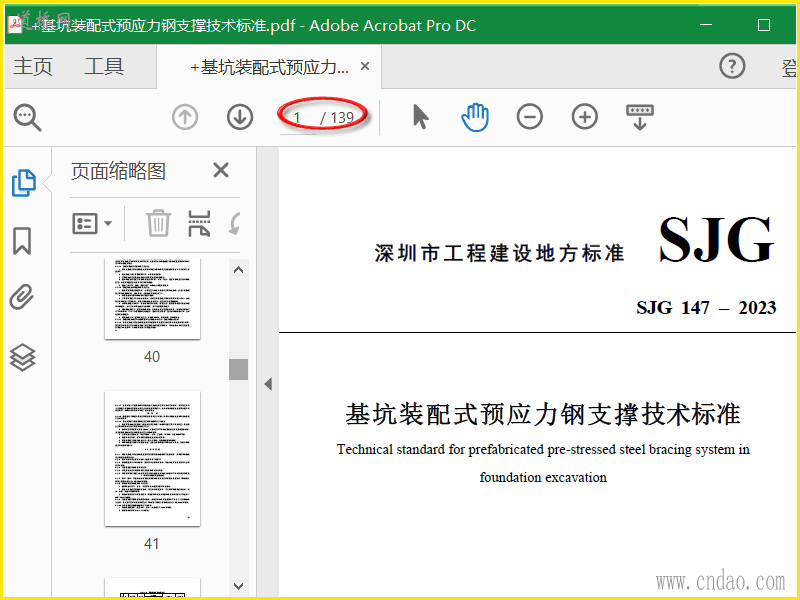Switch to the 工具 tab

tap(104, 66)
